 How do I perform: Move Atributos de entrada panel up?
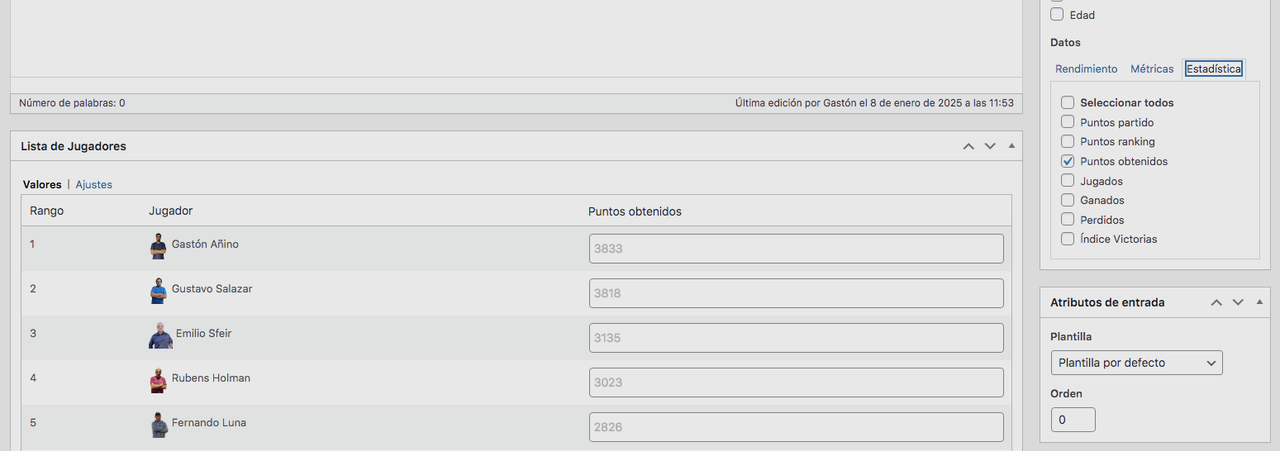pos(1216,302)
